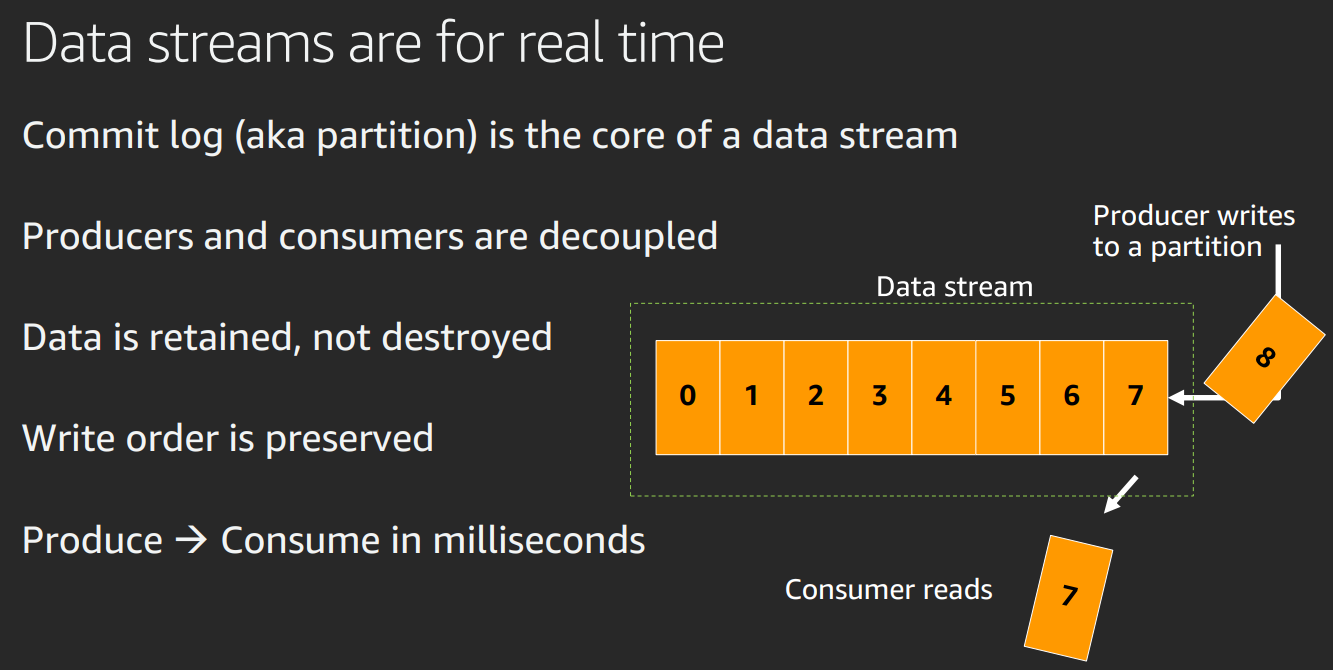Select the 'Producer writes to a partition' caption
The image size is (1333, 670).
[1193, 231]
